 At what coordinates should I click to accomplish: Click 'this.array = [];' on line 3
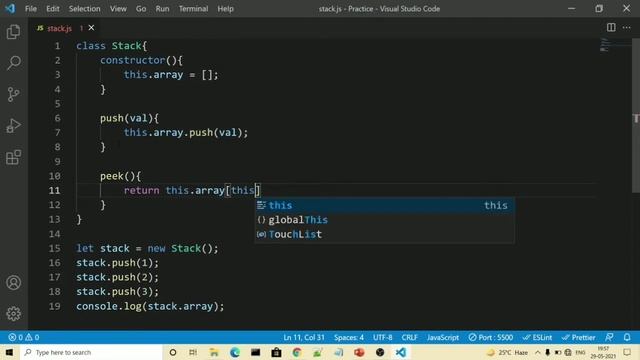pyautogui.click(x=171, y=75)
